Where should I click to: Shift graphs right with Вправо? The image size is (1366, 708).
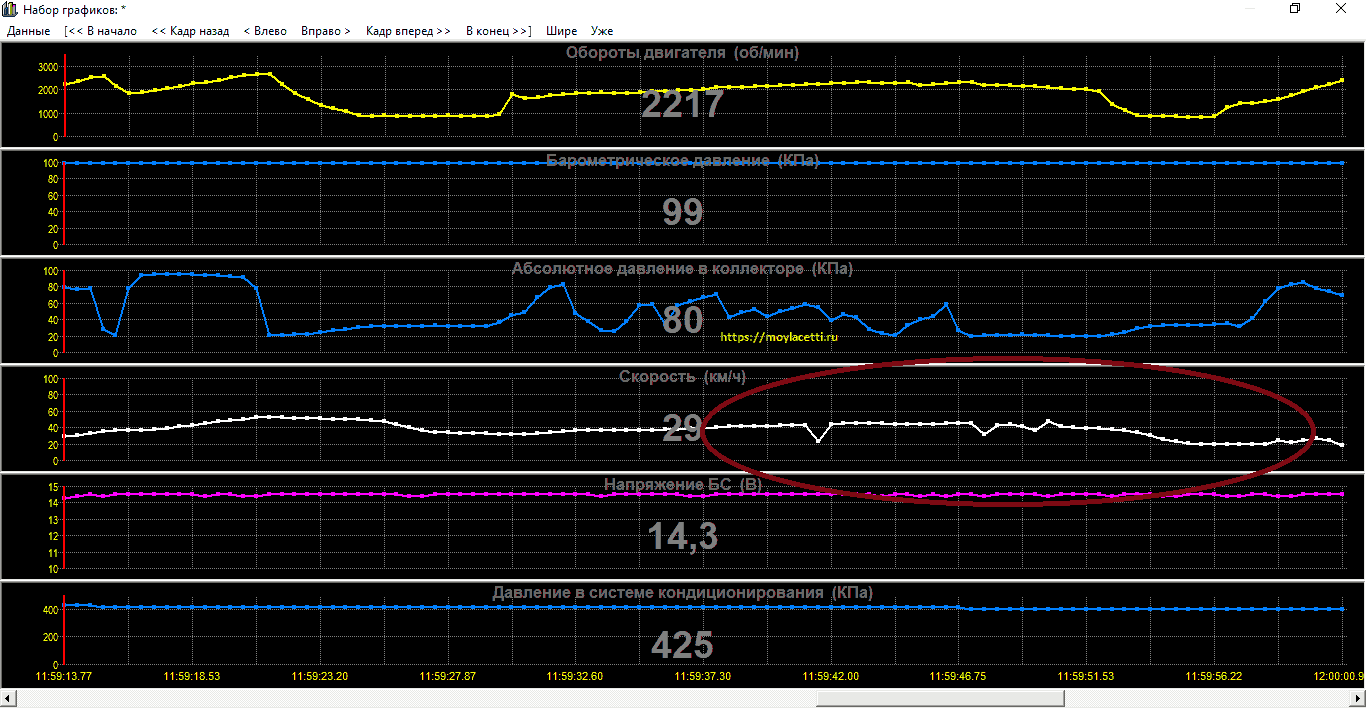(325, 31)
